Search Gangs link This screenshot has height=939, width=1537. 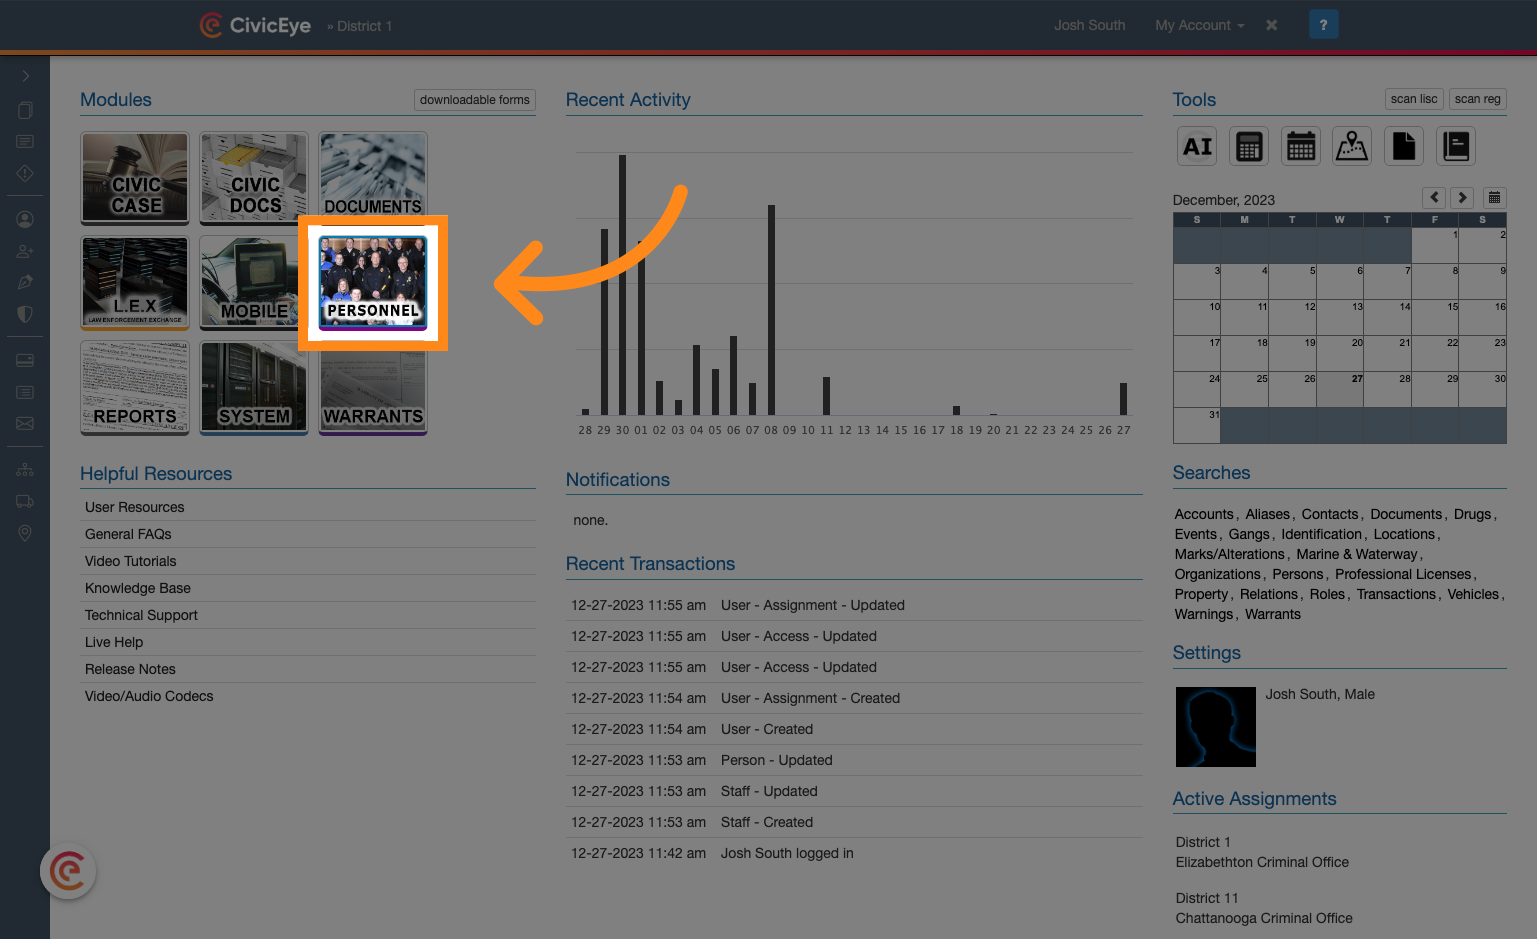point(1249,534)
